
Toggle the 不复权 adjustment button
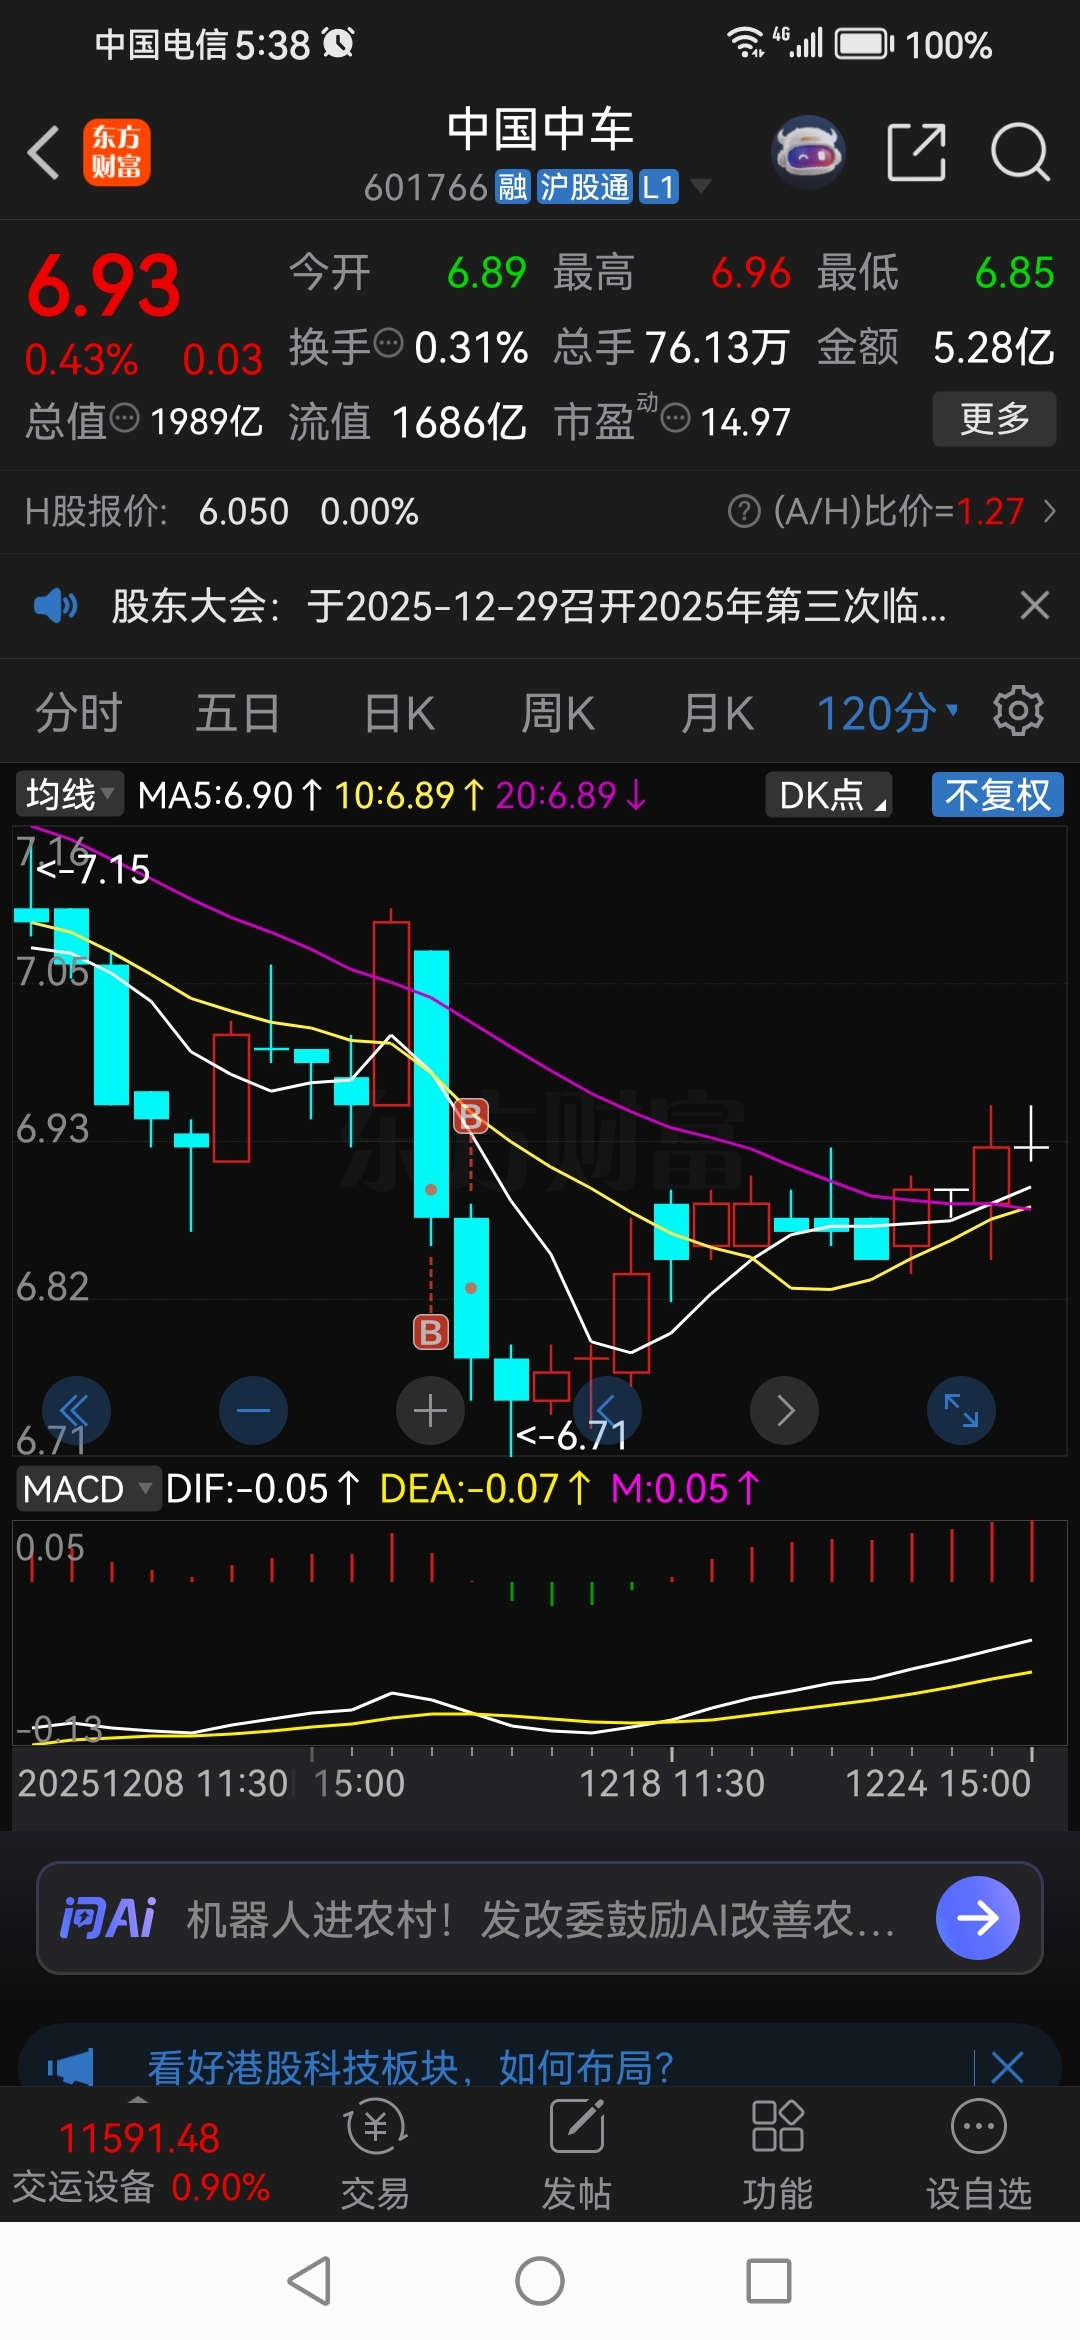coord(997,795)
